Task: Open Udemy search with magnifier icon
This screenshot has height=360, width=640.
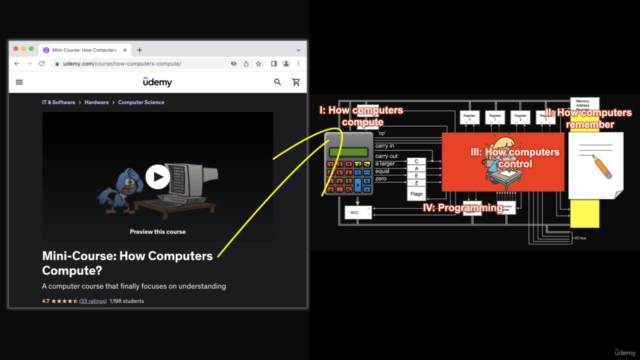Action: tap(278, 82)
